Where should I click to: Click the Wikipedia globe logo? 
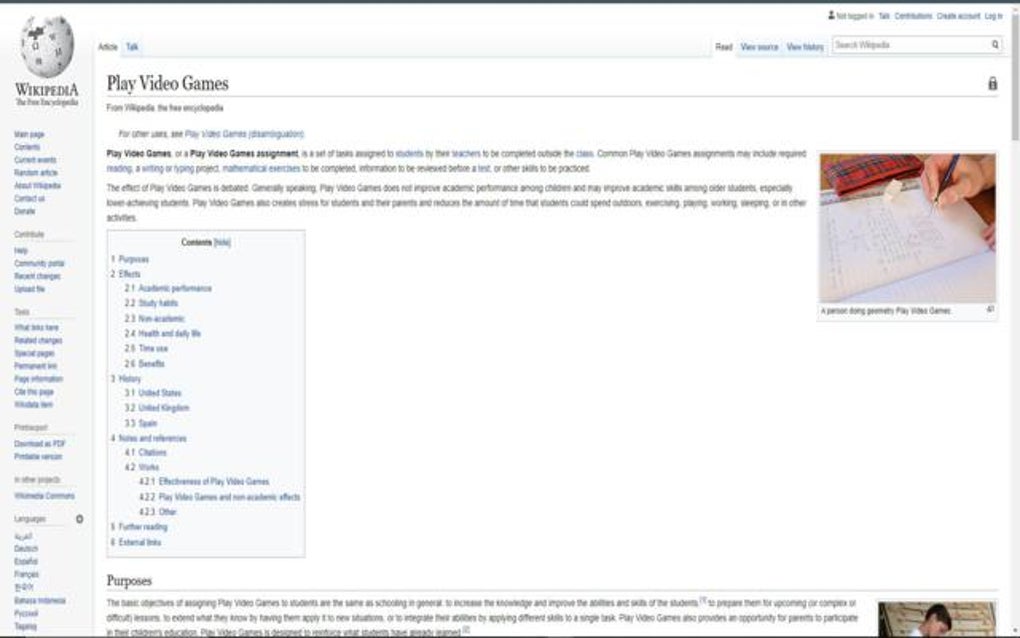(46, 46)
